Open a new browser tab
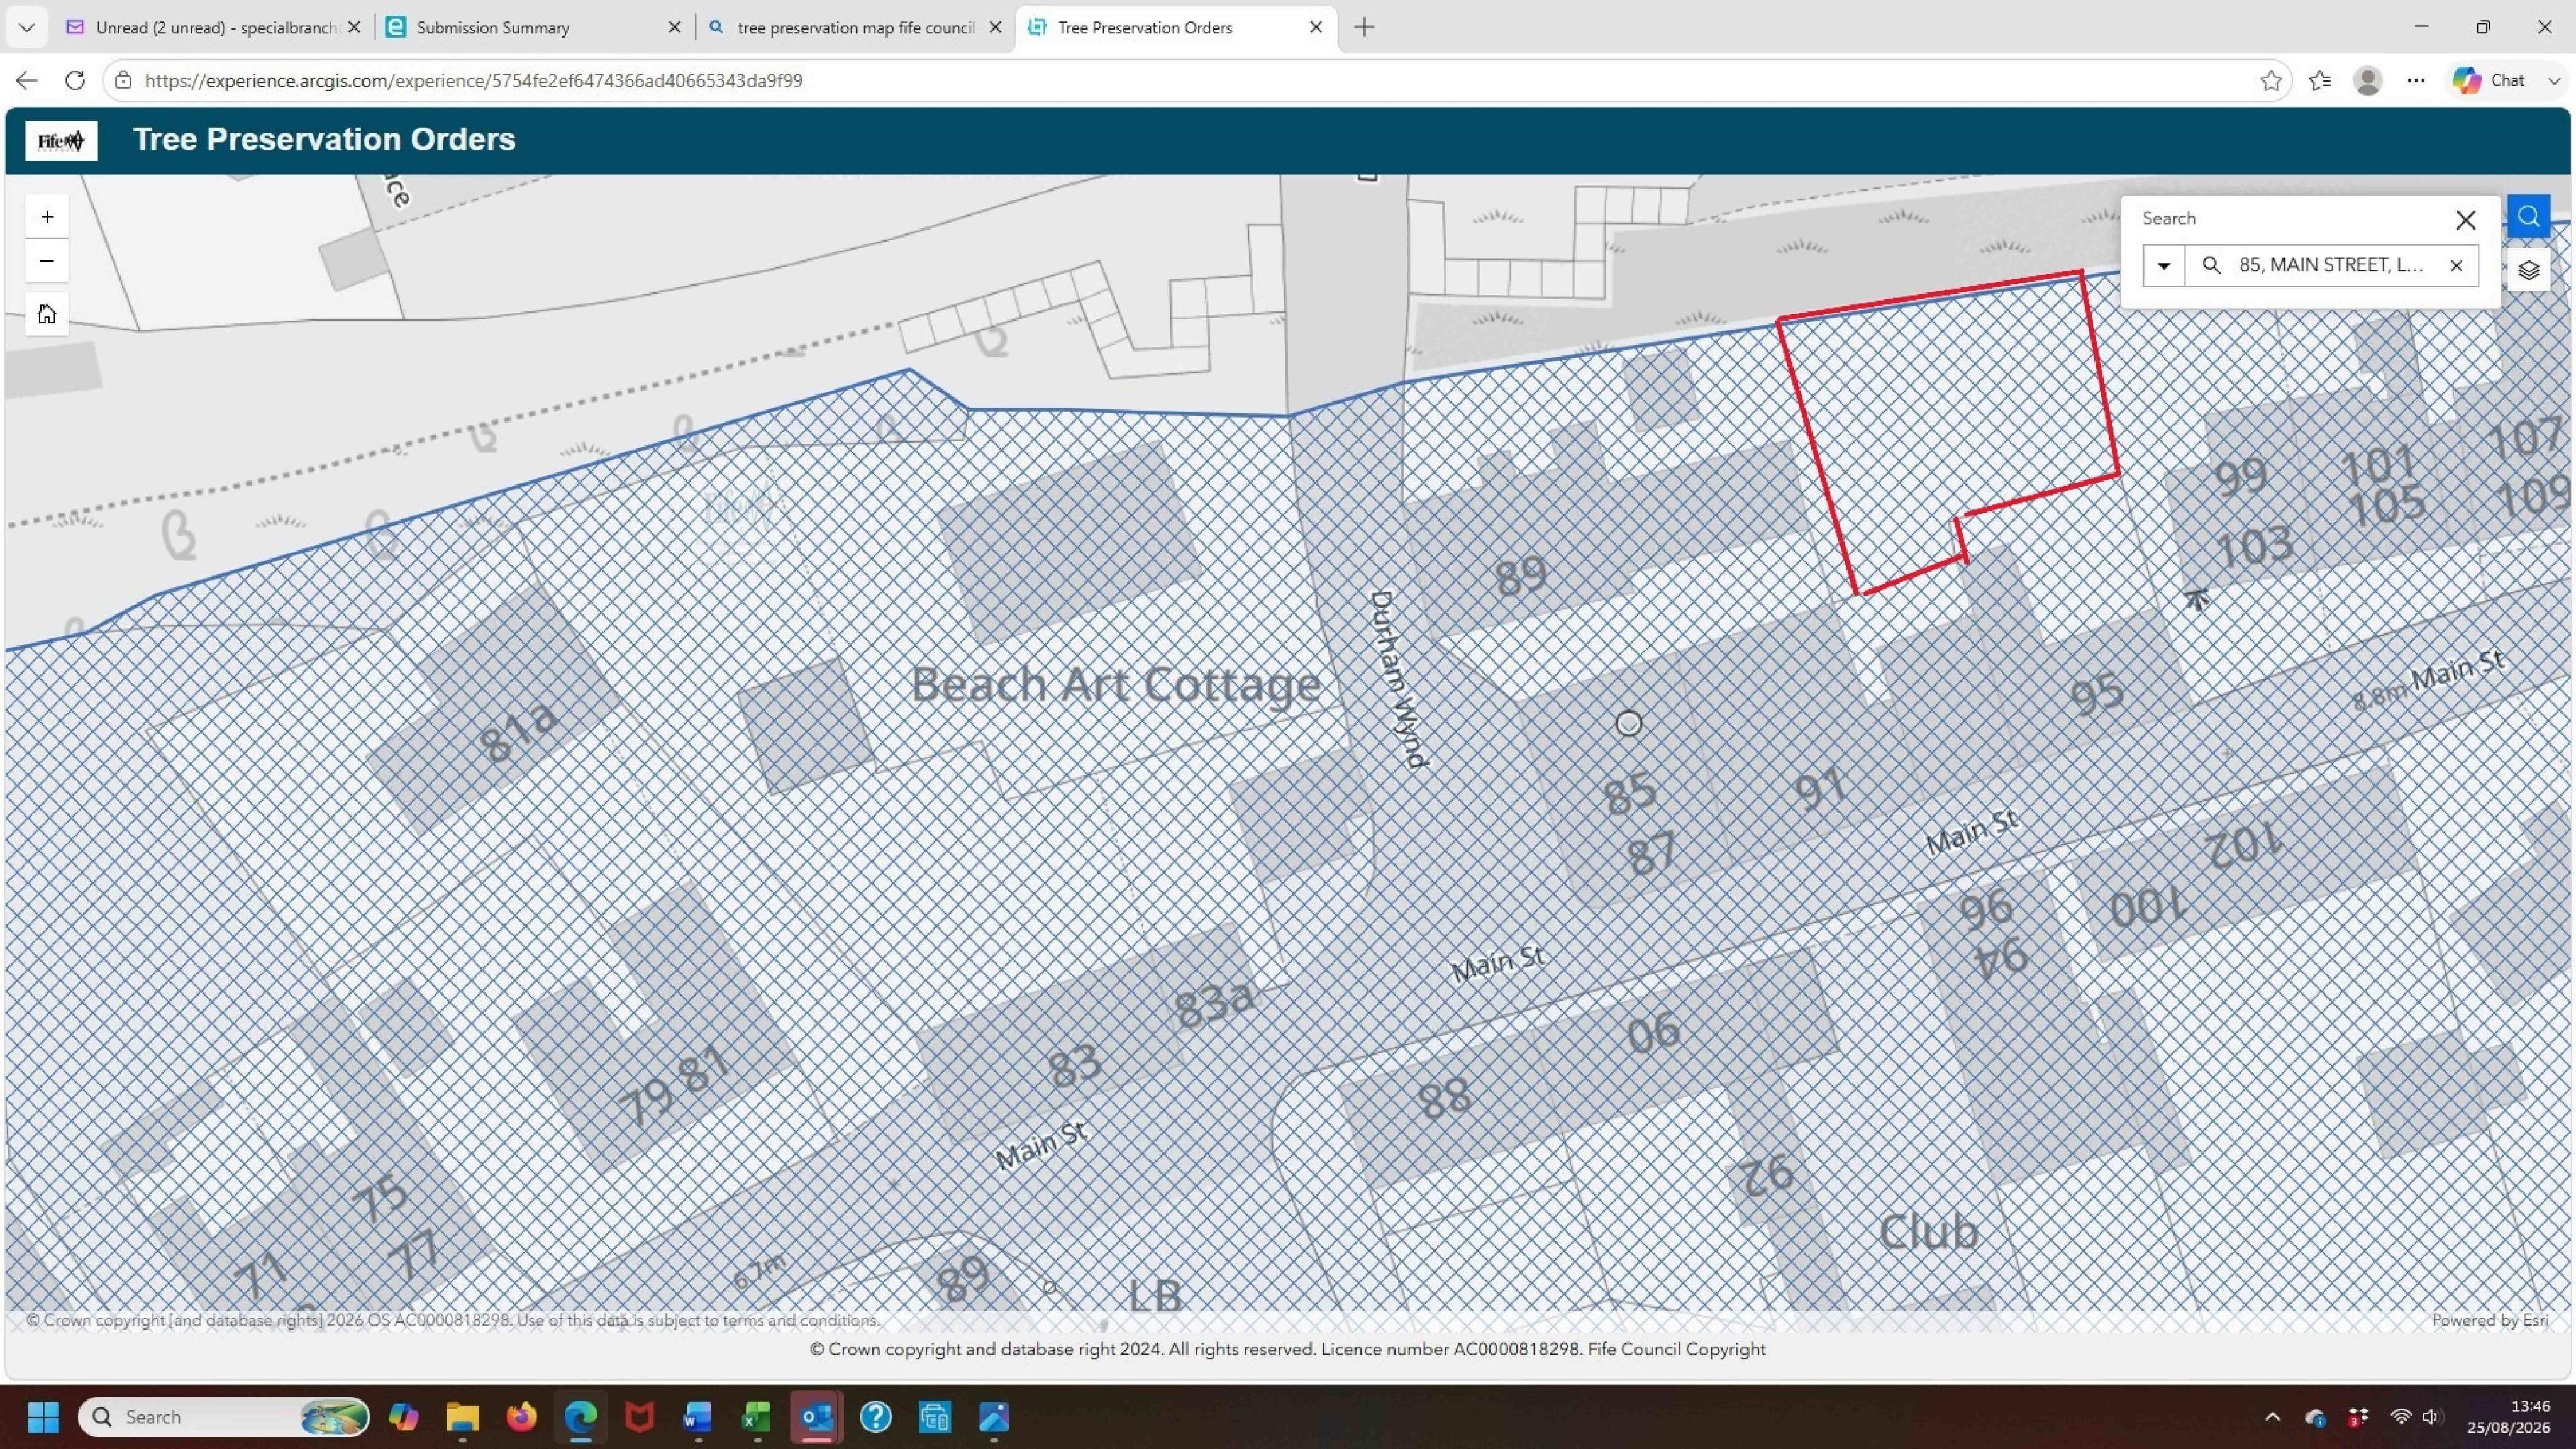This screenshot has width=2576, height=1449. point(1364,27)
